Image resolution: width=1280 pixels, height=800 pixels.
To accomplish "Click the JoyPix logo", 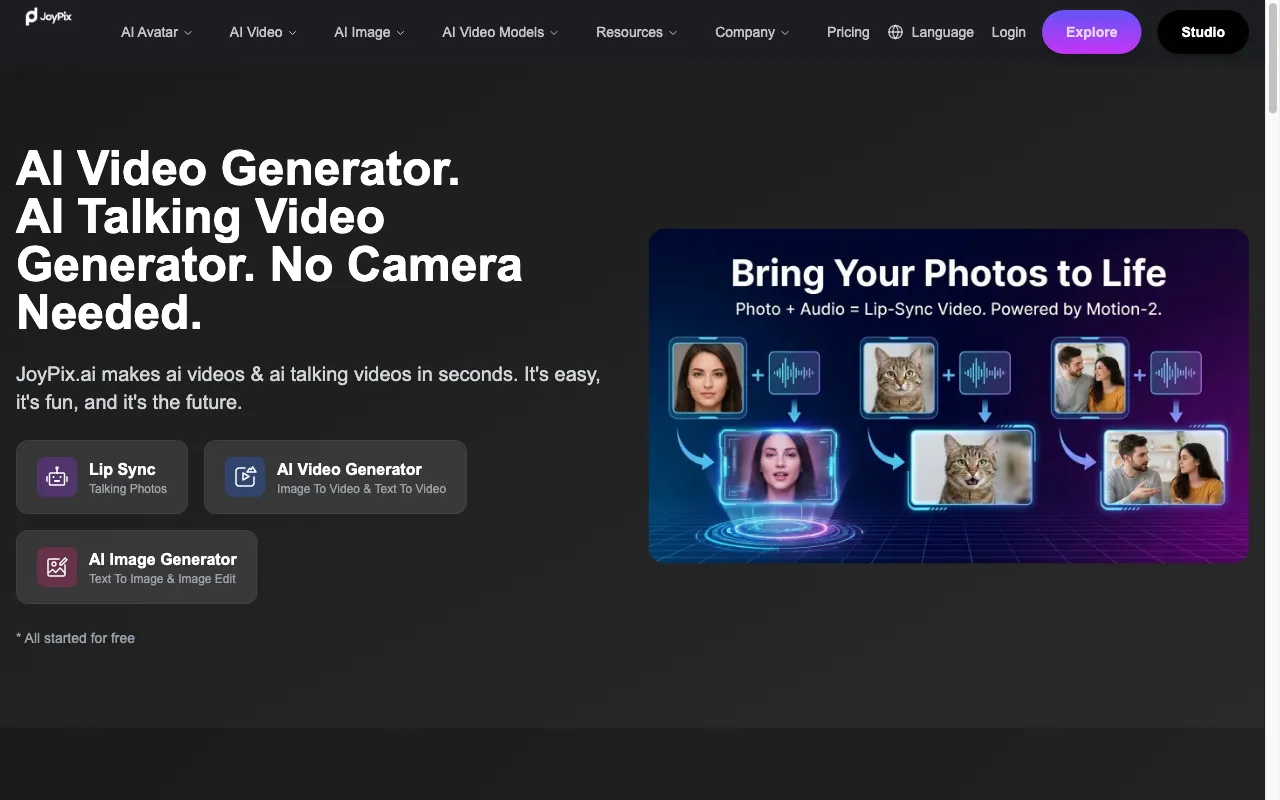I will pyautogui.click(x=48, y=16).
